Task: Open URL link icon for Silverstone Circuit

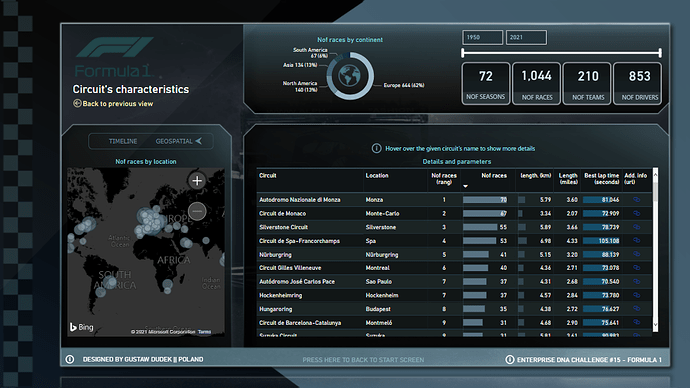Action: pyautogui.click(x=636, y=227)
